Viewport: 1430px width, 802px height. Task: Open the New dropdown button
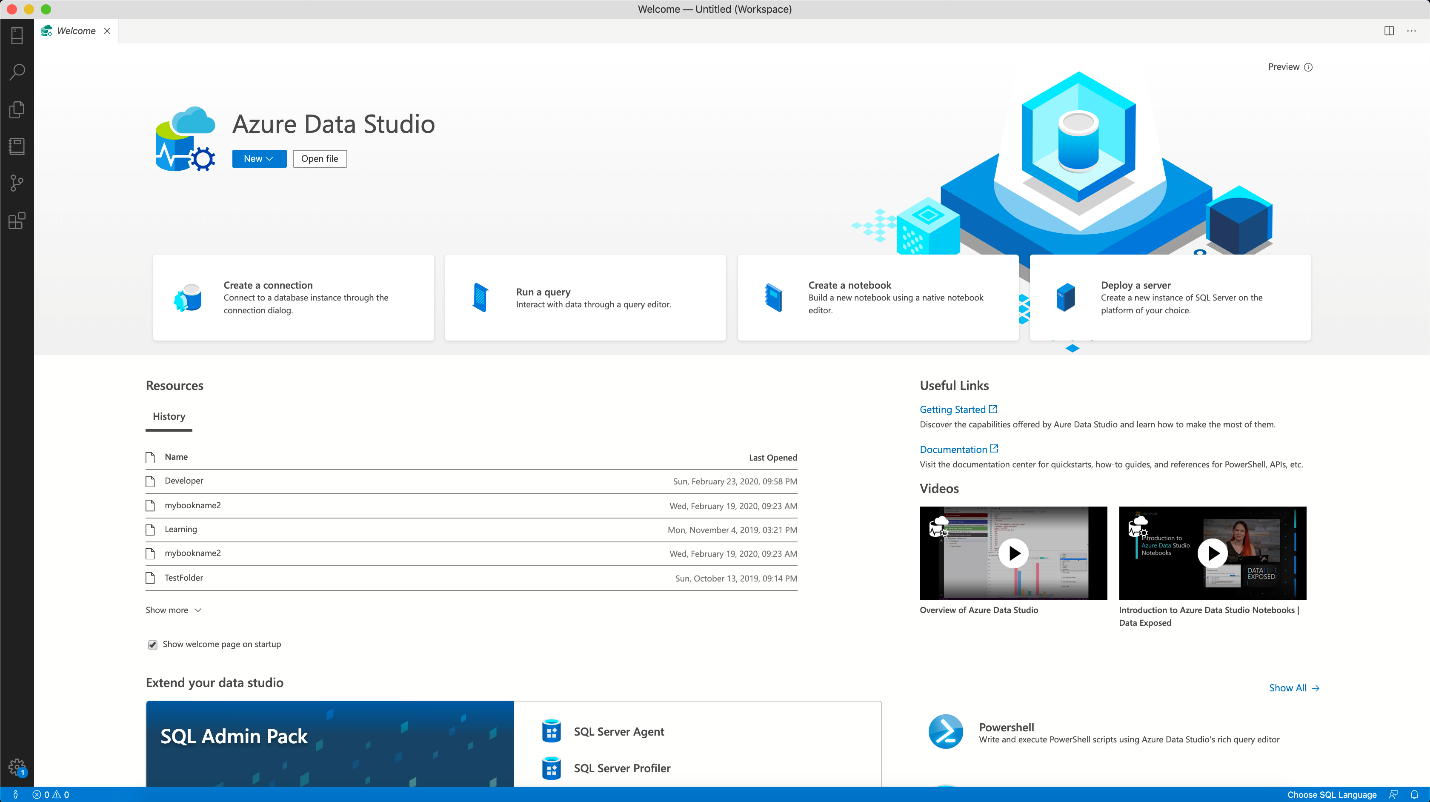tap(258, 158)
